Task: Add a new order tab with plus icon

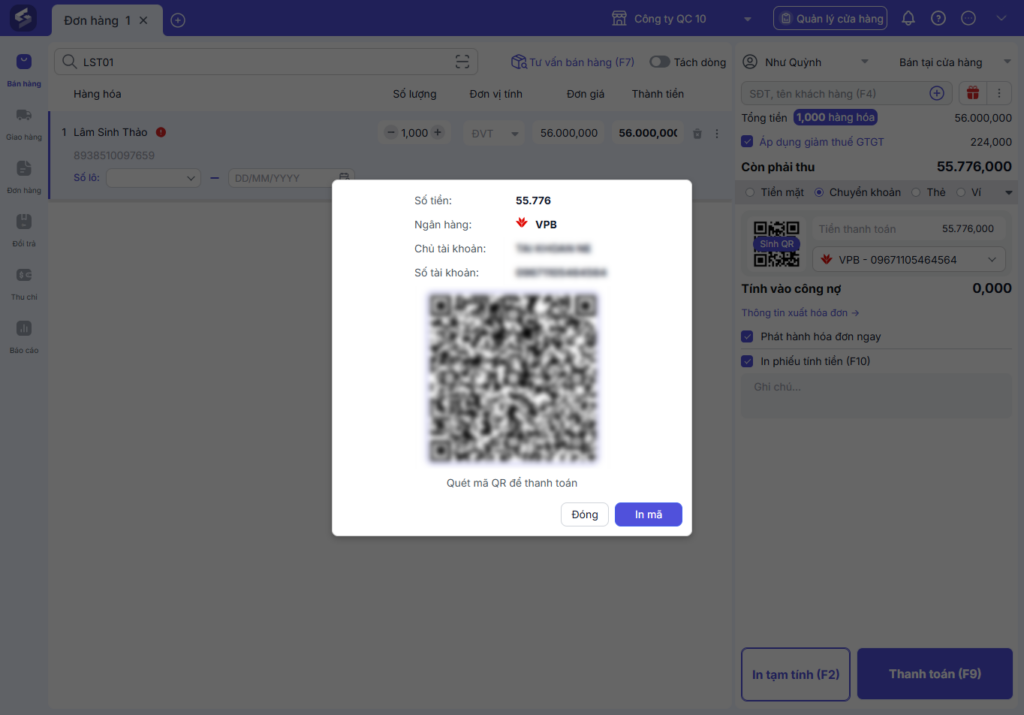Action: tap(178, 20)
